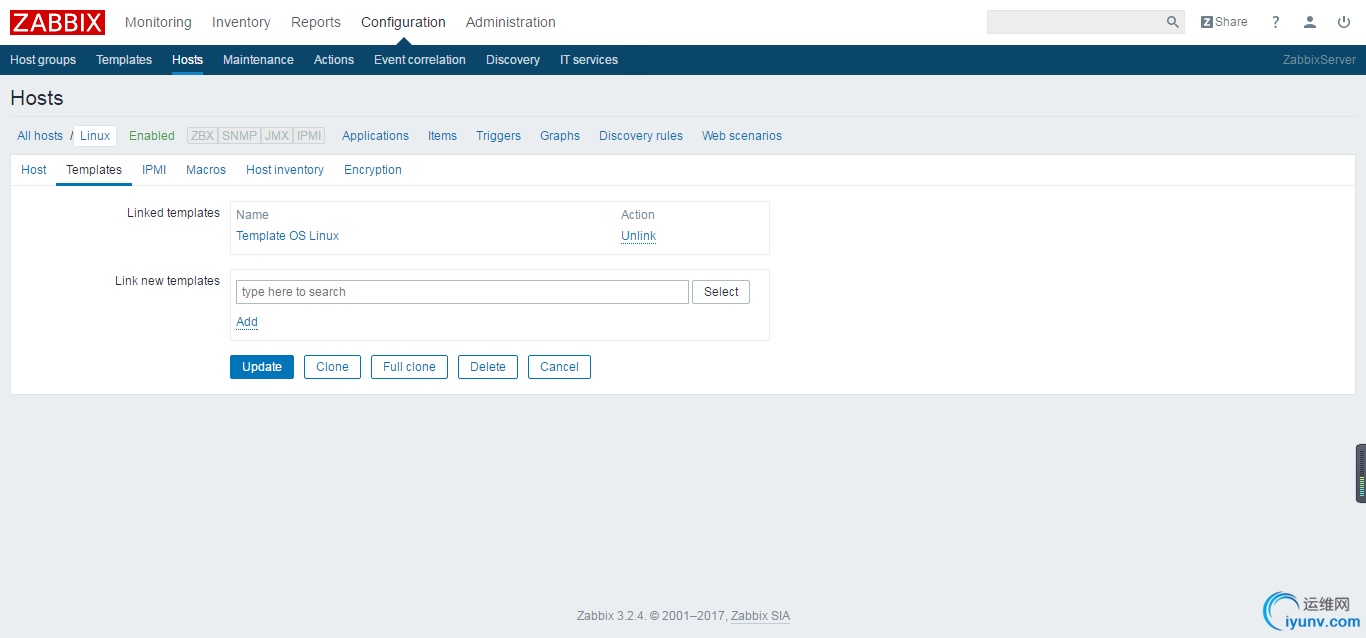
Task: Open IT services submenu
Action: tap(589, 60)
